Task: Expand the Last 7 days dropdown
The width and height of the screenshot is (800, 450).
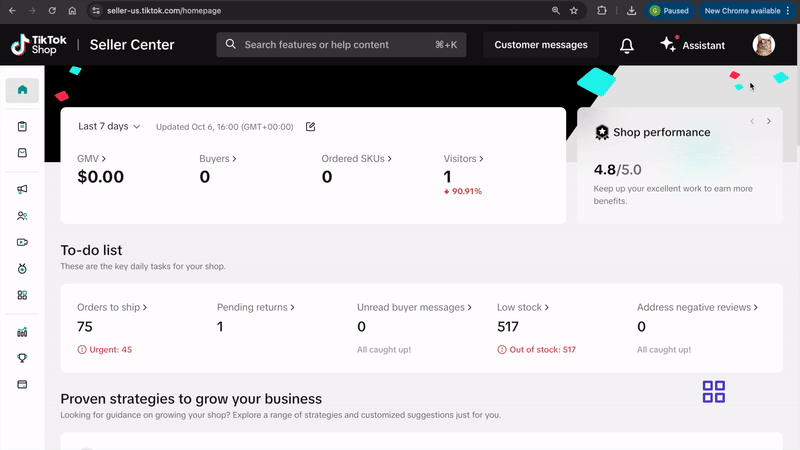Action: pos(109,127)
